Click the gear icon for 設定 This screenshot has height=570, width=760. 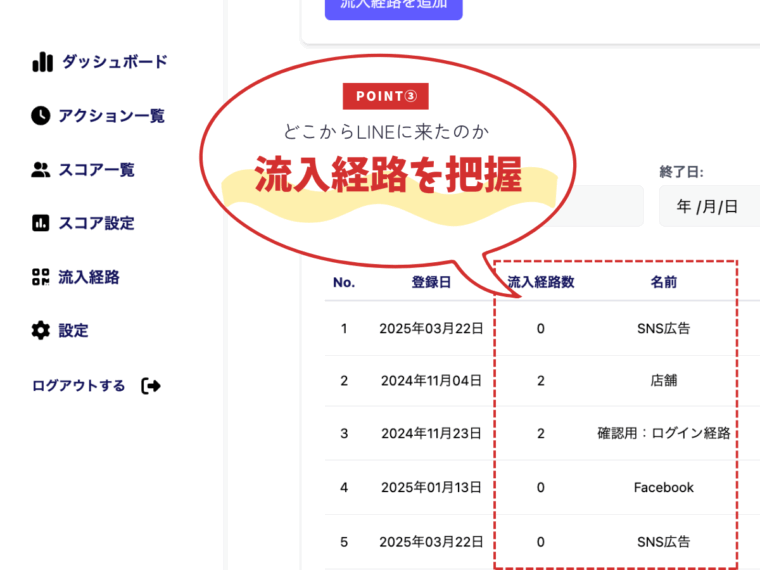pyautogui.click(x=41, y=331)
